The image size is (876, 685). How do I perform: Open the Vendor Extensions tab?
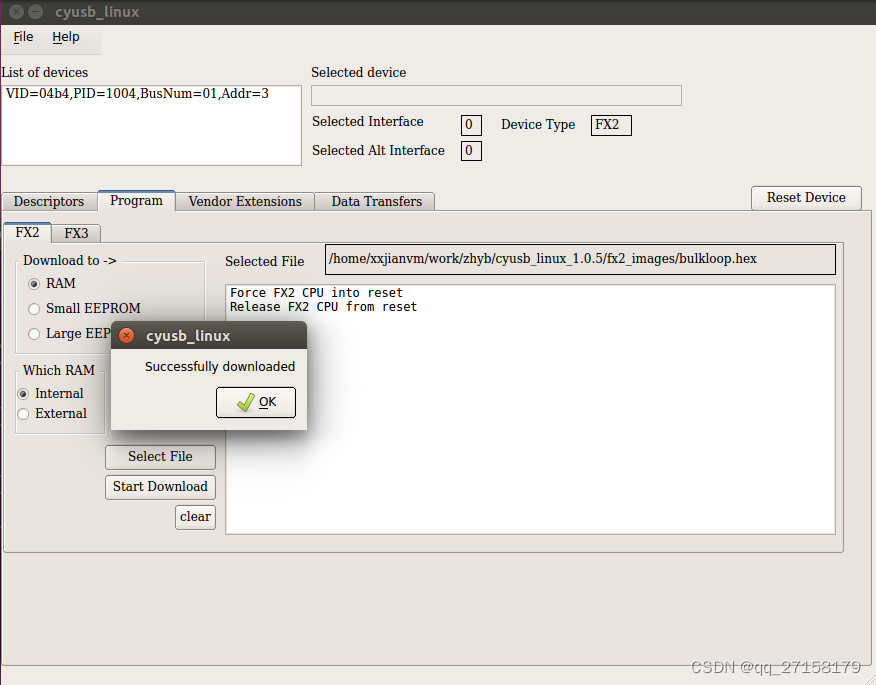(244, 201)
